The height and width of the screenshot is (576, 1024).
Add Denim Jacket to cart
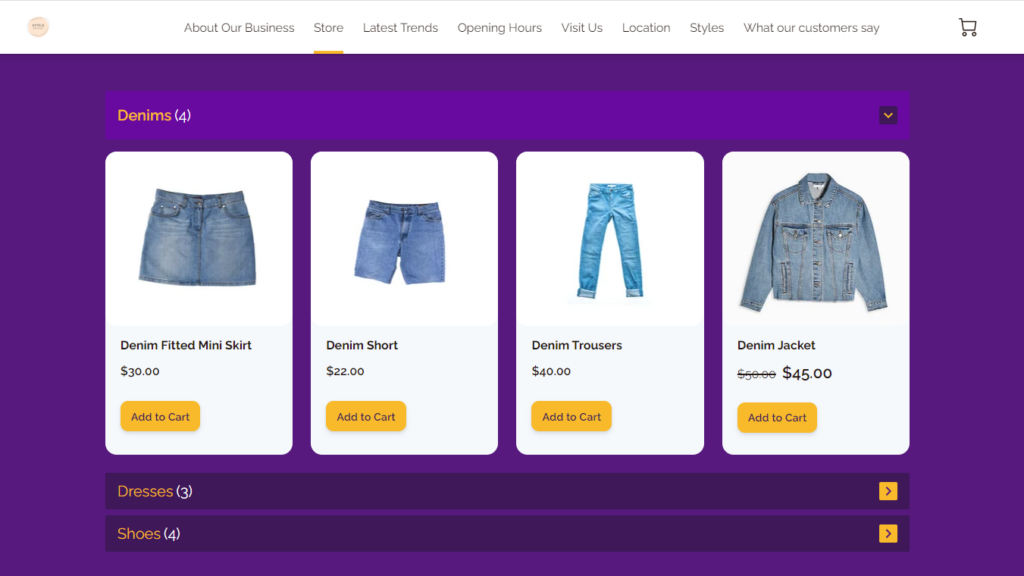[777, 417]
